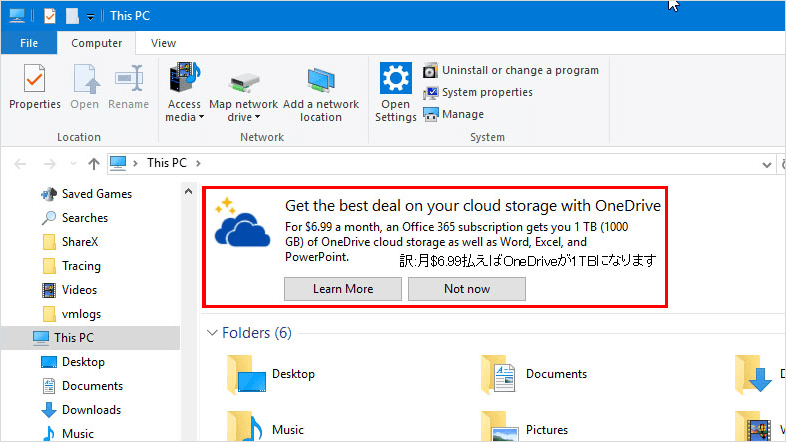Select Documents in the navigation pane
This screenshot has width=786, height=442.
tap(90, 386)
